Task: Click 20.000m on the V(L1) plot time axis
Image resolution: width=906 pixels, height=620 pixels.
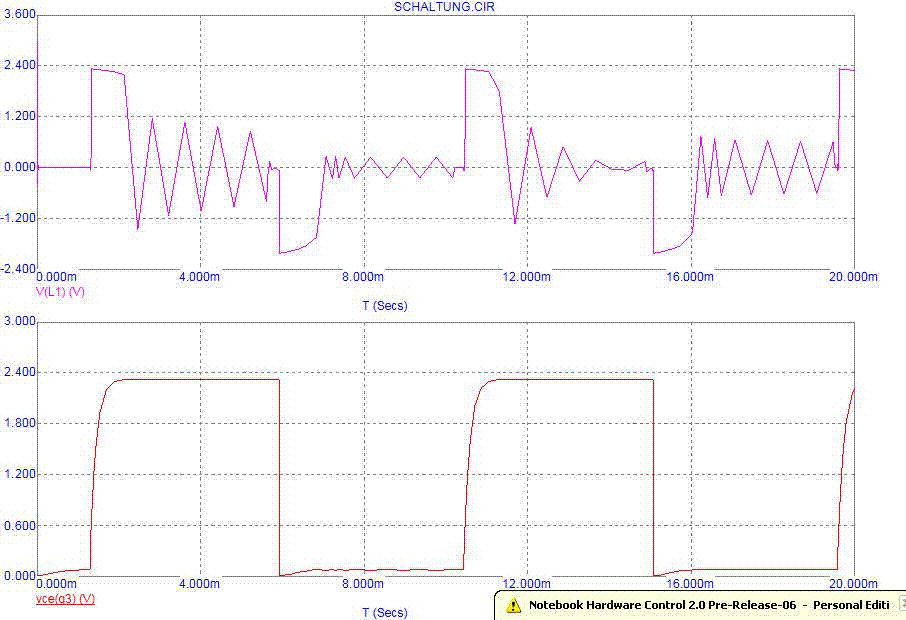Action: click(x=853, y=277)
